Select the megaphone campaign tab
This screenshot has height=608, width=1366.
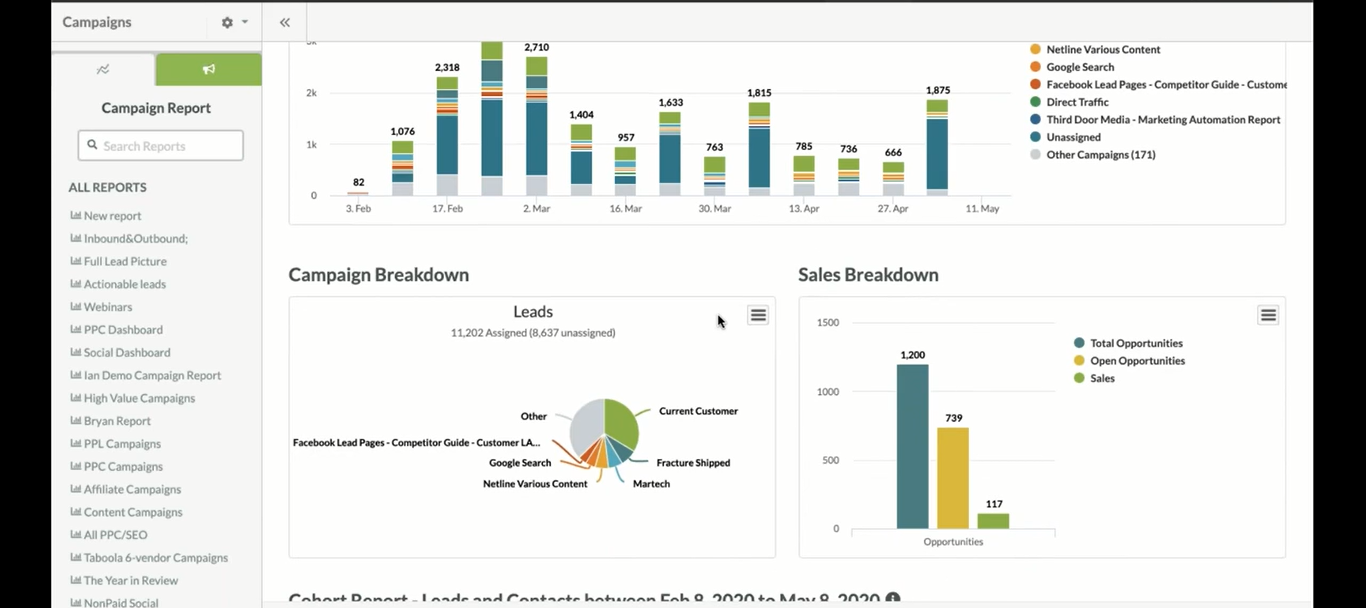click(208, 69)
